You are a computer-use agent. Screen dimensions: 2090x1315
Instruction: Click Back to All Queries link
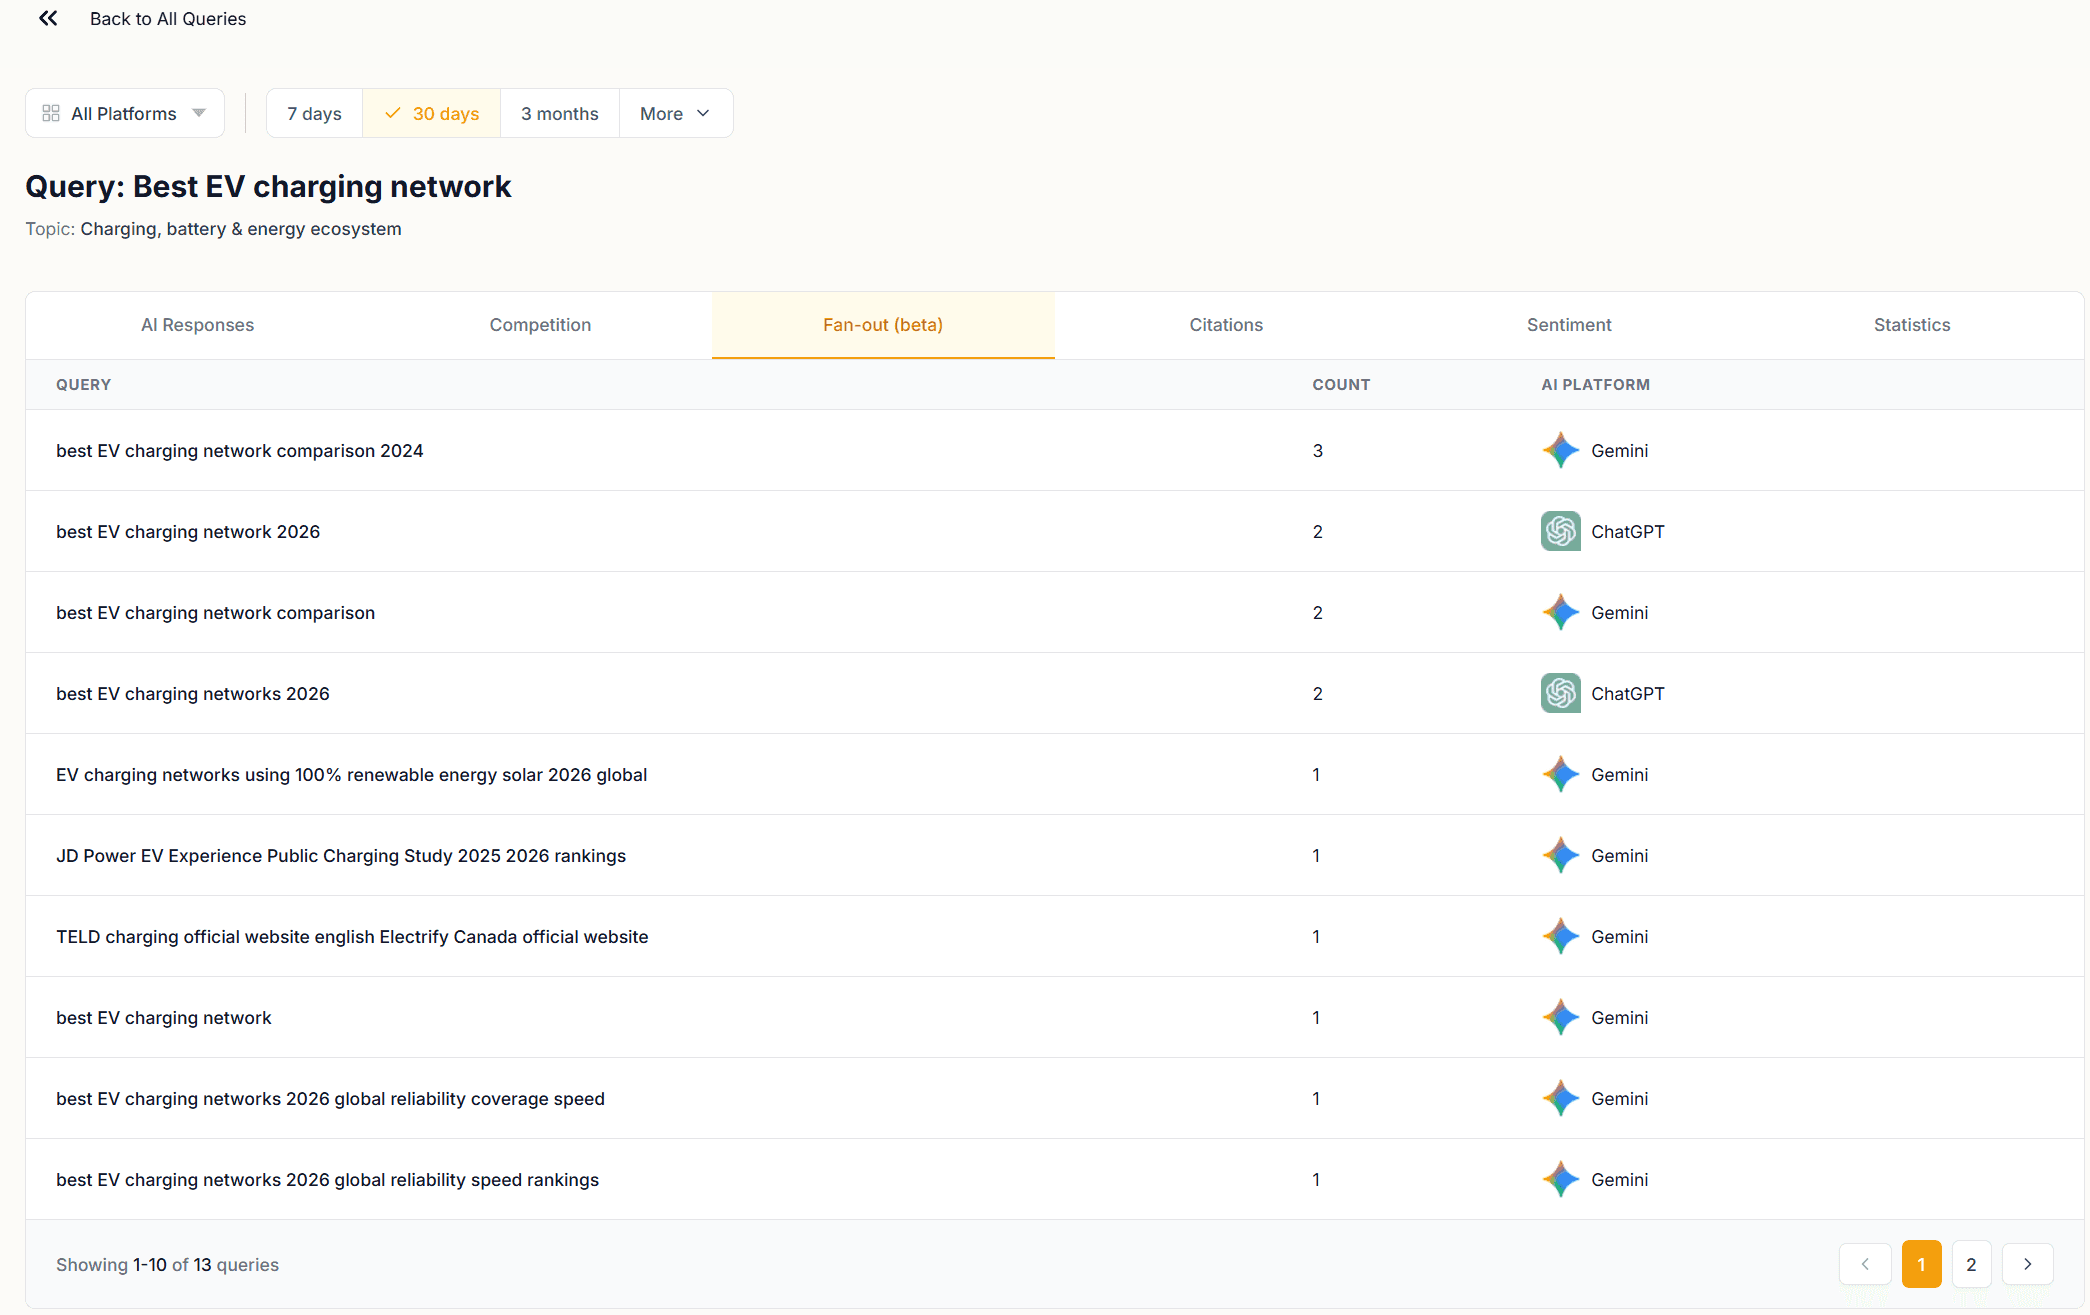[x=167, y=18]
